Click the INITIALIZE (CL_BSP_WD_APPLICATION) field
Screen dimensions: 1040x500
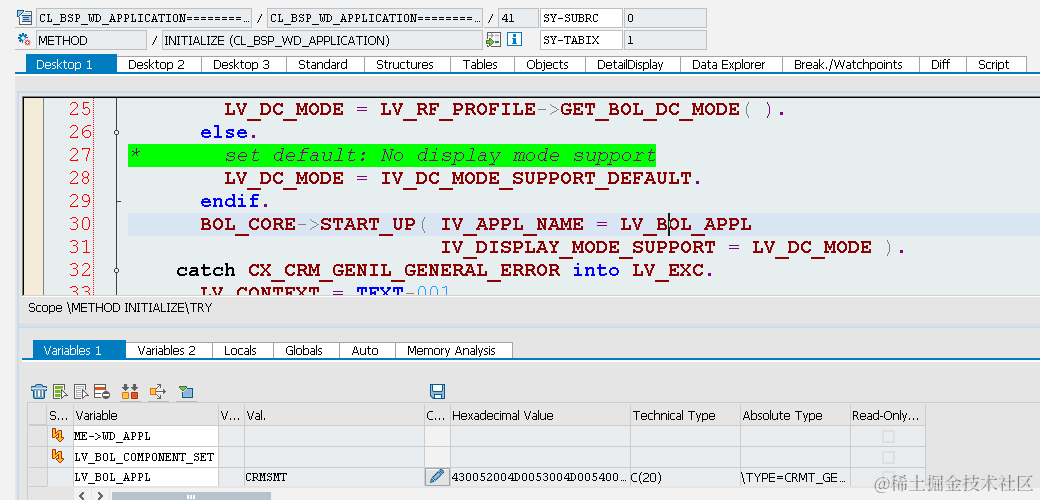pos(322,40)
